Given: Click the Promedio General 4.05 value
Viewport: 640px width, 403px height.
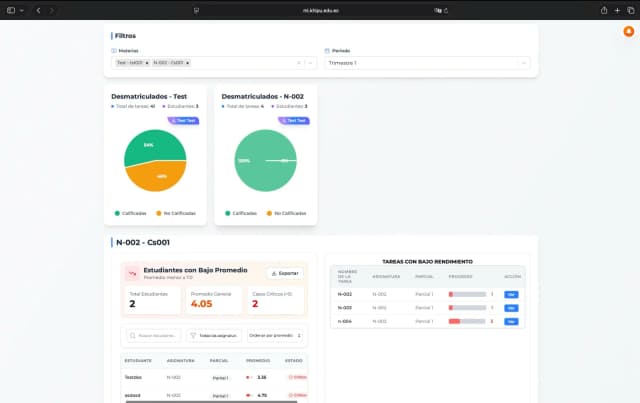Looking at the screenshot, I should (x=202, y=304).
